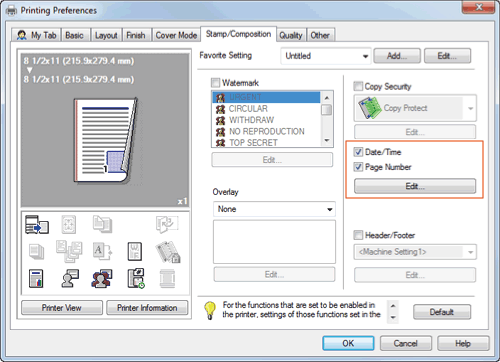500x362 pixels.
Task: Click Edit... under Page Number
Action: (415, 186)
